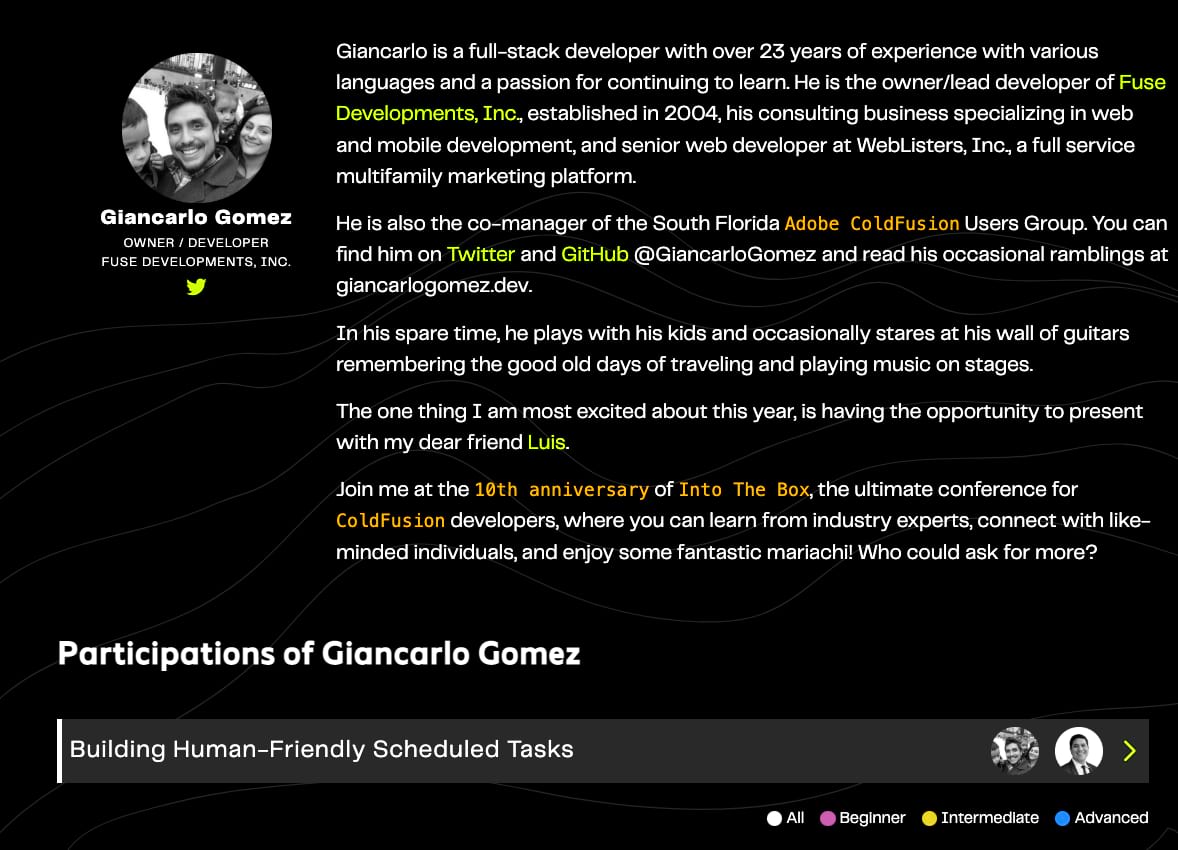
Task: Click the Luis link in the bio
Action: (546, 442)
